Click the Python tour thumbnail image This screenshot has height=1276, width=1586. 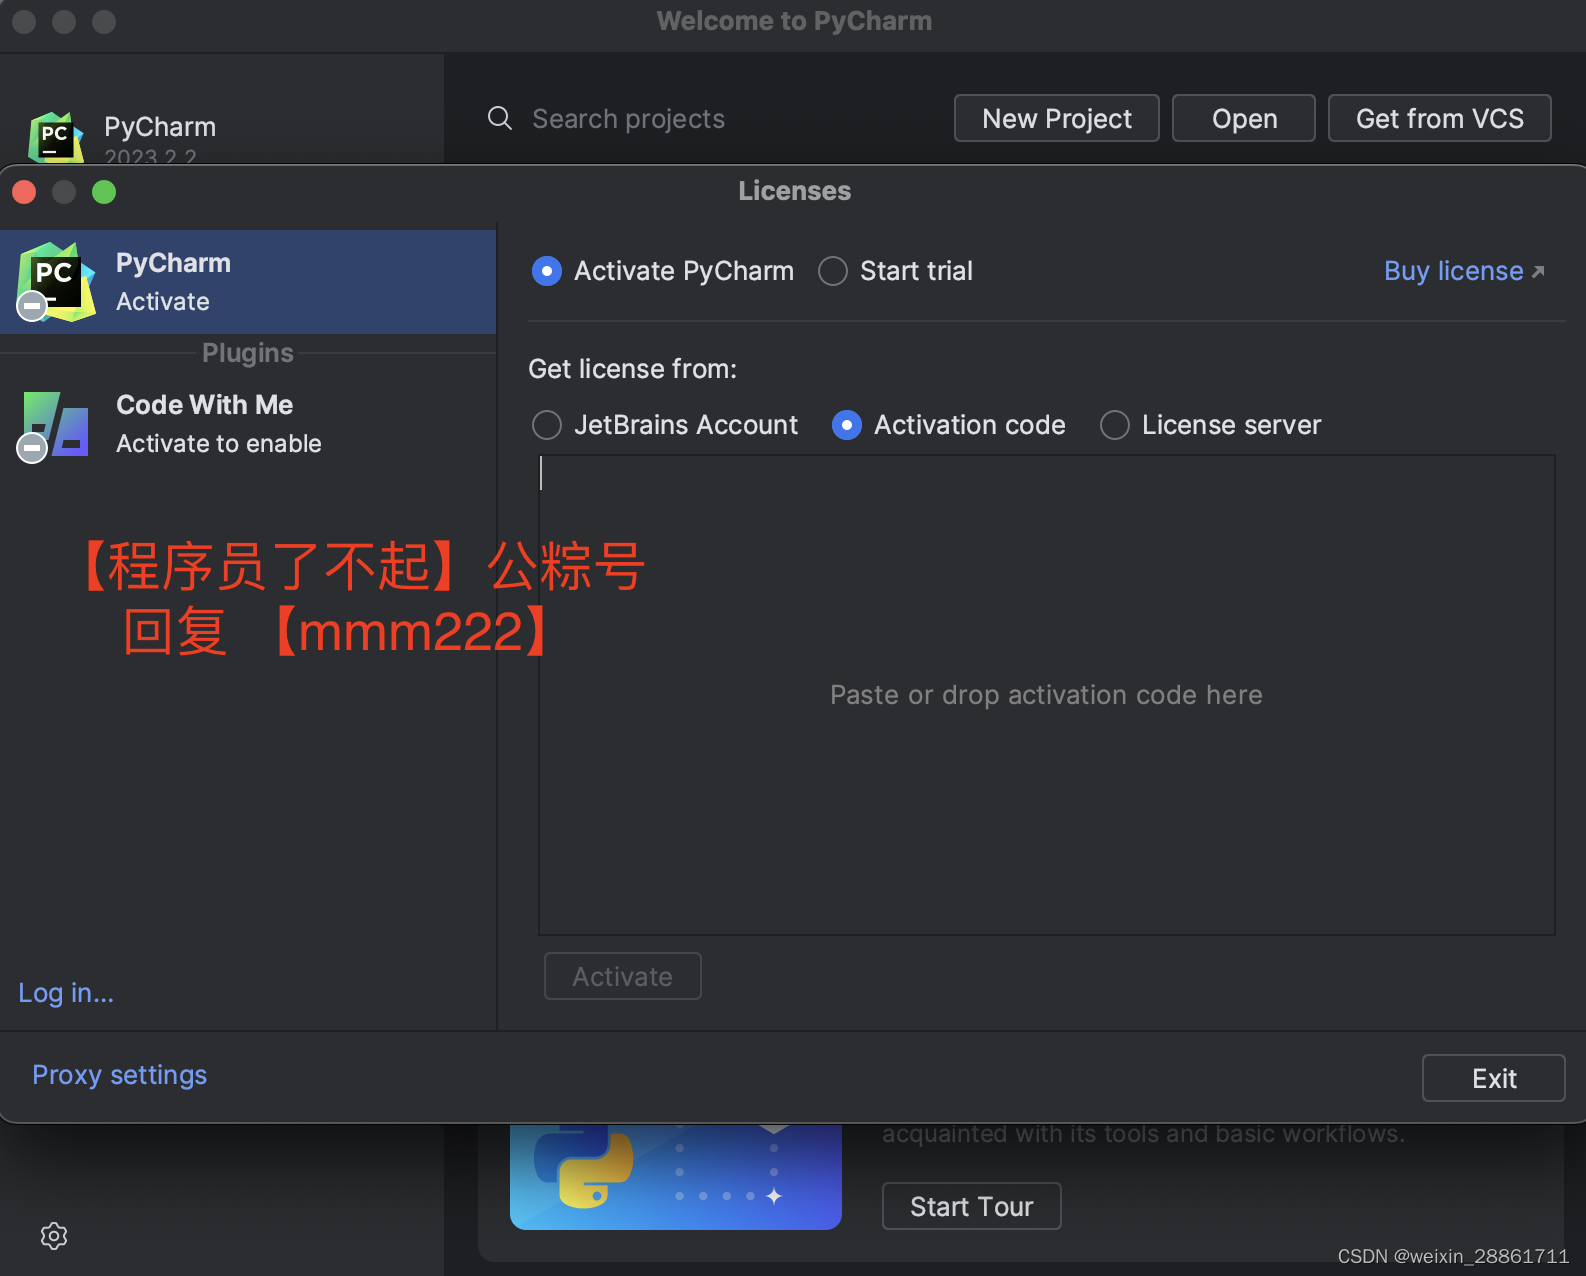tap(676, 1177)
